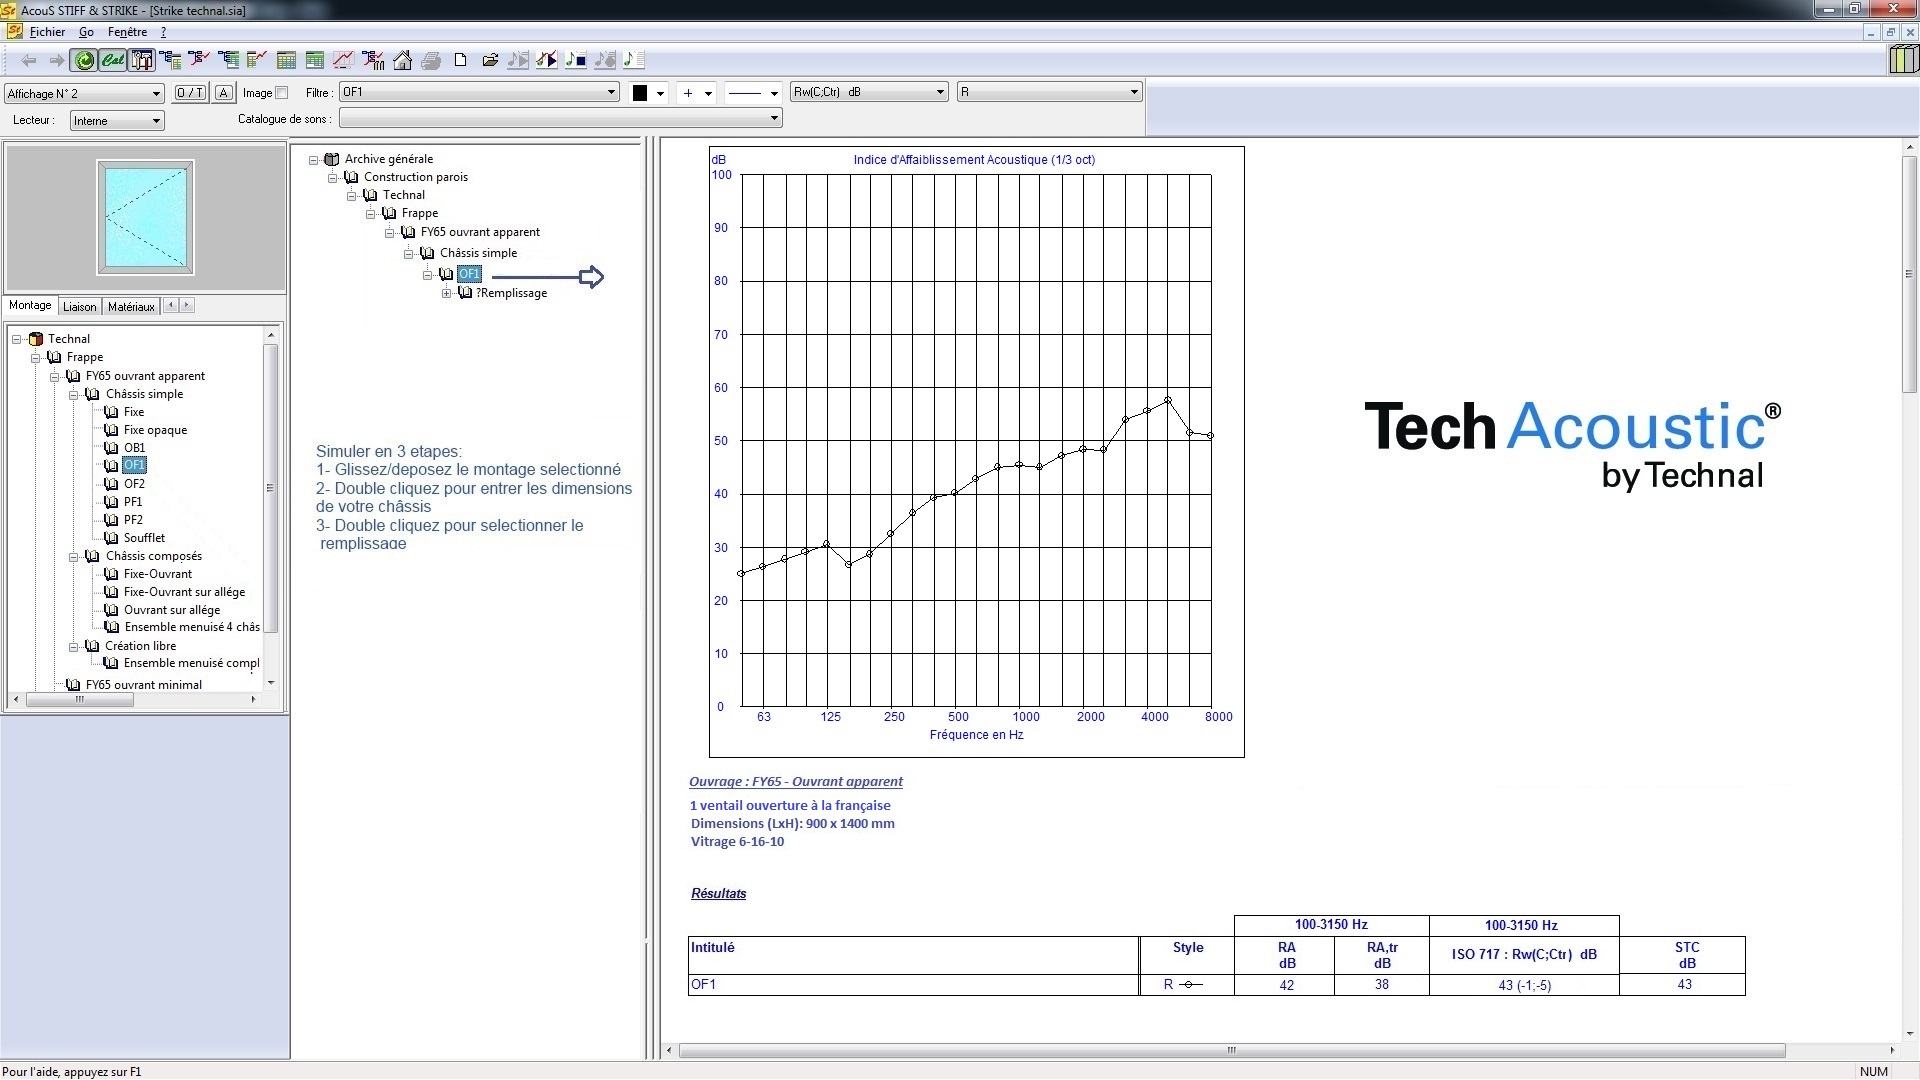Viewport: 1920px width, 1080px height.
Task: Open the line style dropdown
Action: pyautogui.click(x=752, y=93)
